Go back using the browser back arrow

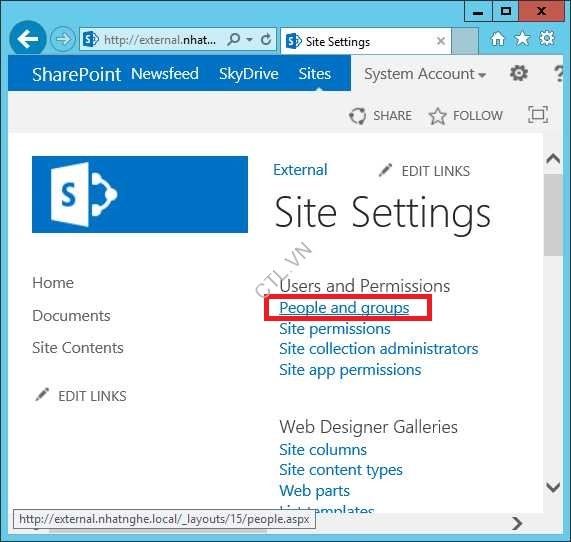point(28,39)
